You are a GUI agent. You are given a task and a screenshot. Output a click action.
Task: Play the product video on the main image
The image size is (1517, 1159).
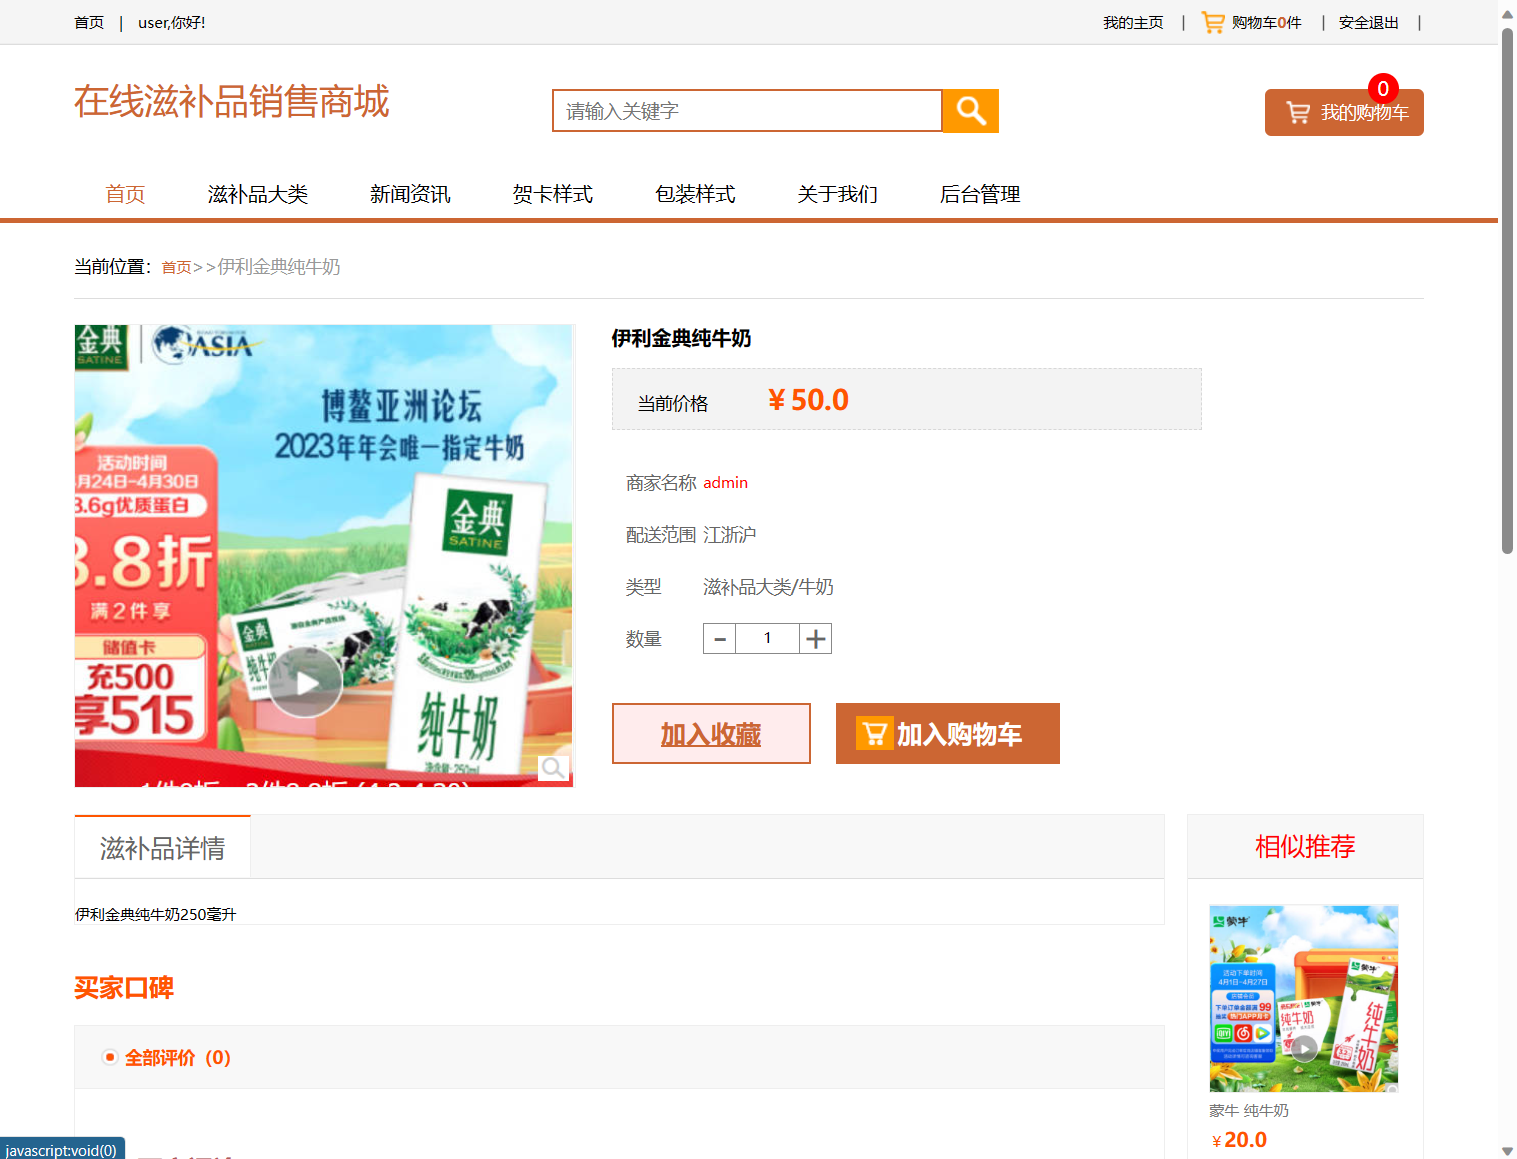(x=305, y=681)
